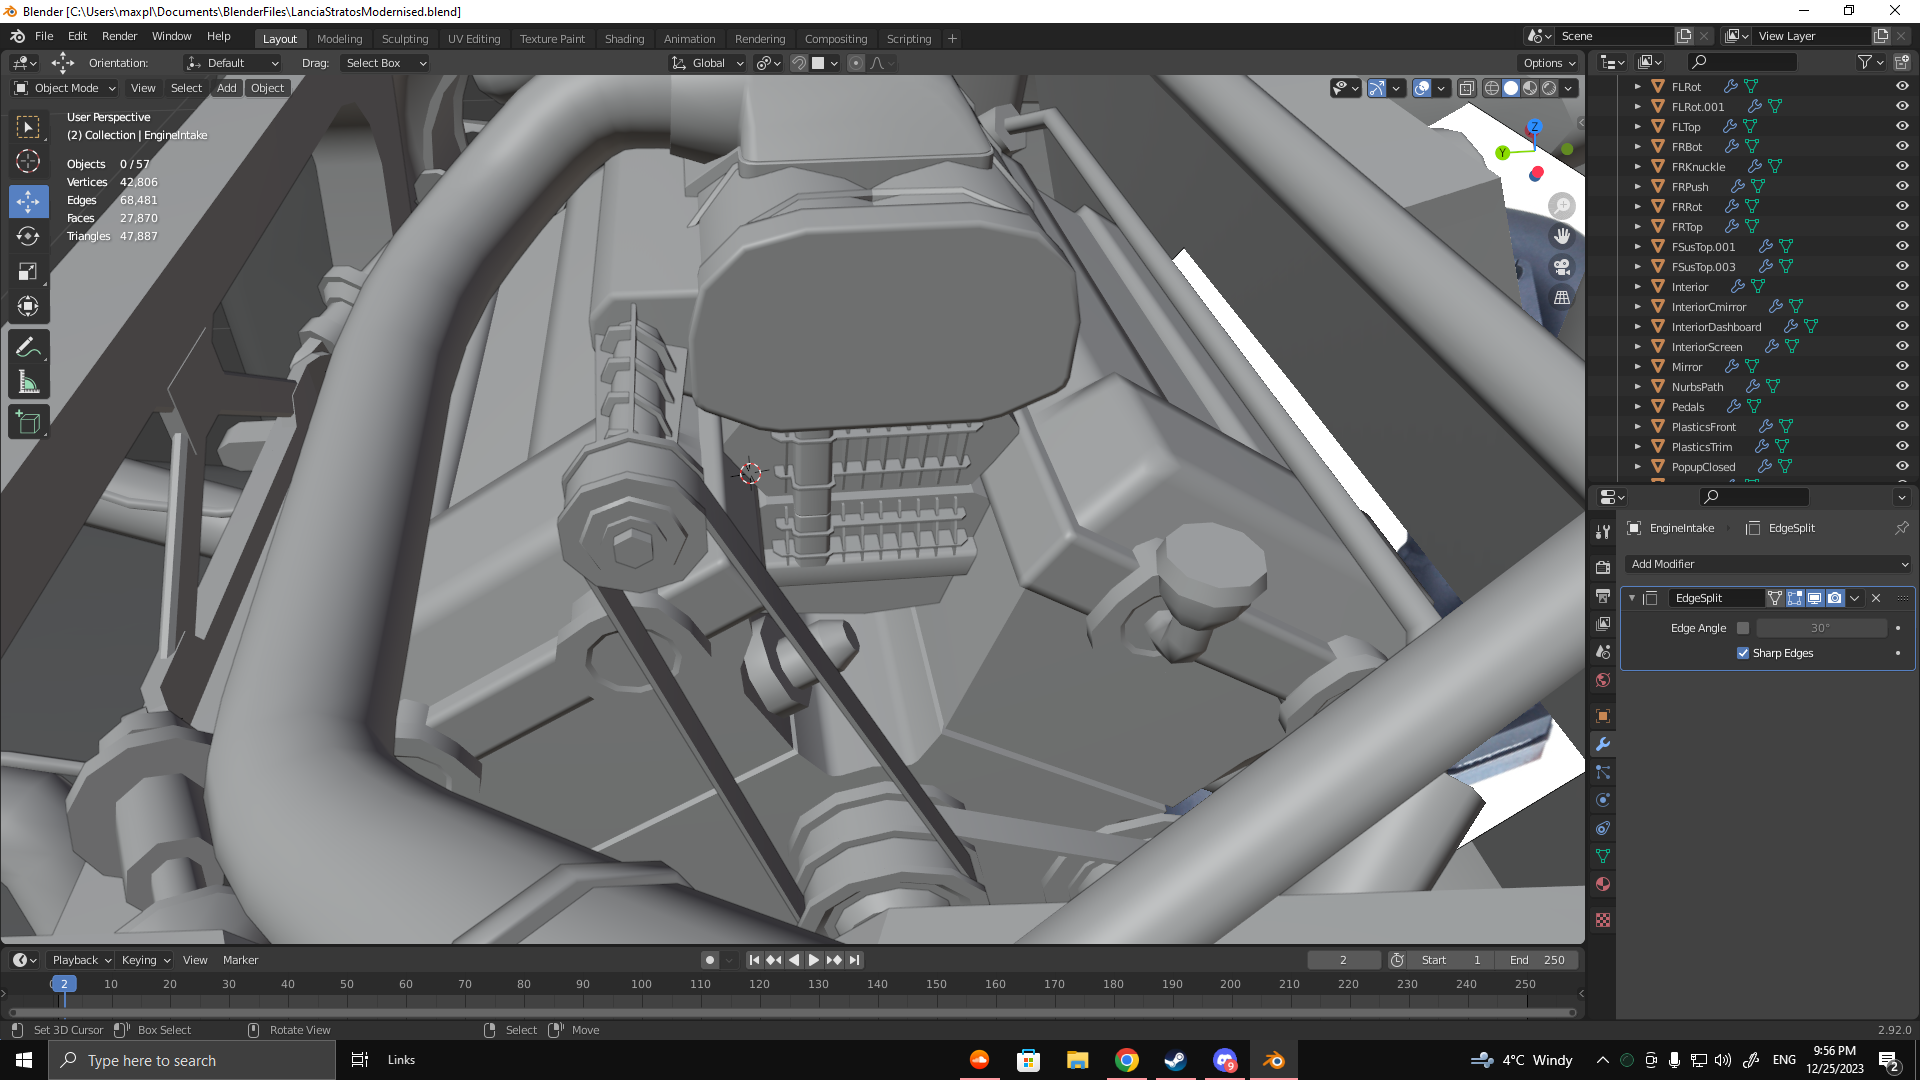
Task: Open Object Data properties tab
Action: (x=1603, y=856)
